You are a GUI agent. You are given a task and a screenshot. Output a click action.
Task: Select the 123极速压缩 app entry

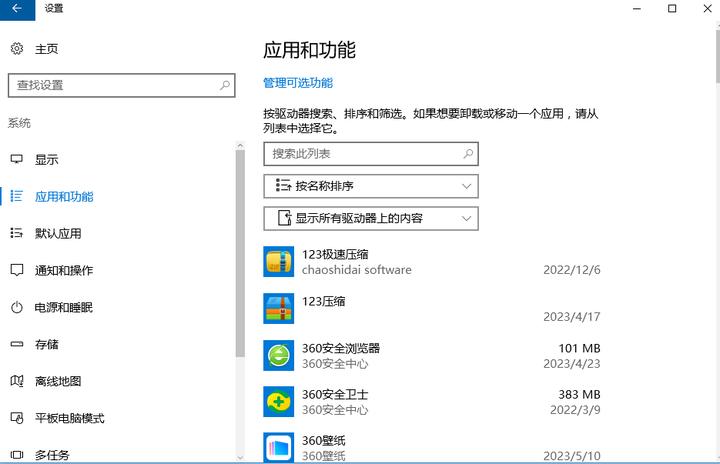[432, 262]
